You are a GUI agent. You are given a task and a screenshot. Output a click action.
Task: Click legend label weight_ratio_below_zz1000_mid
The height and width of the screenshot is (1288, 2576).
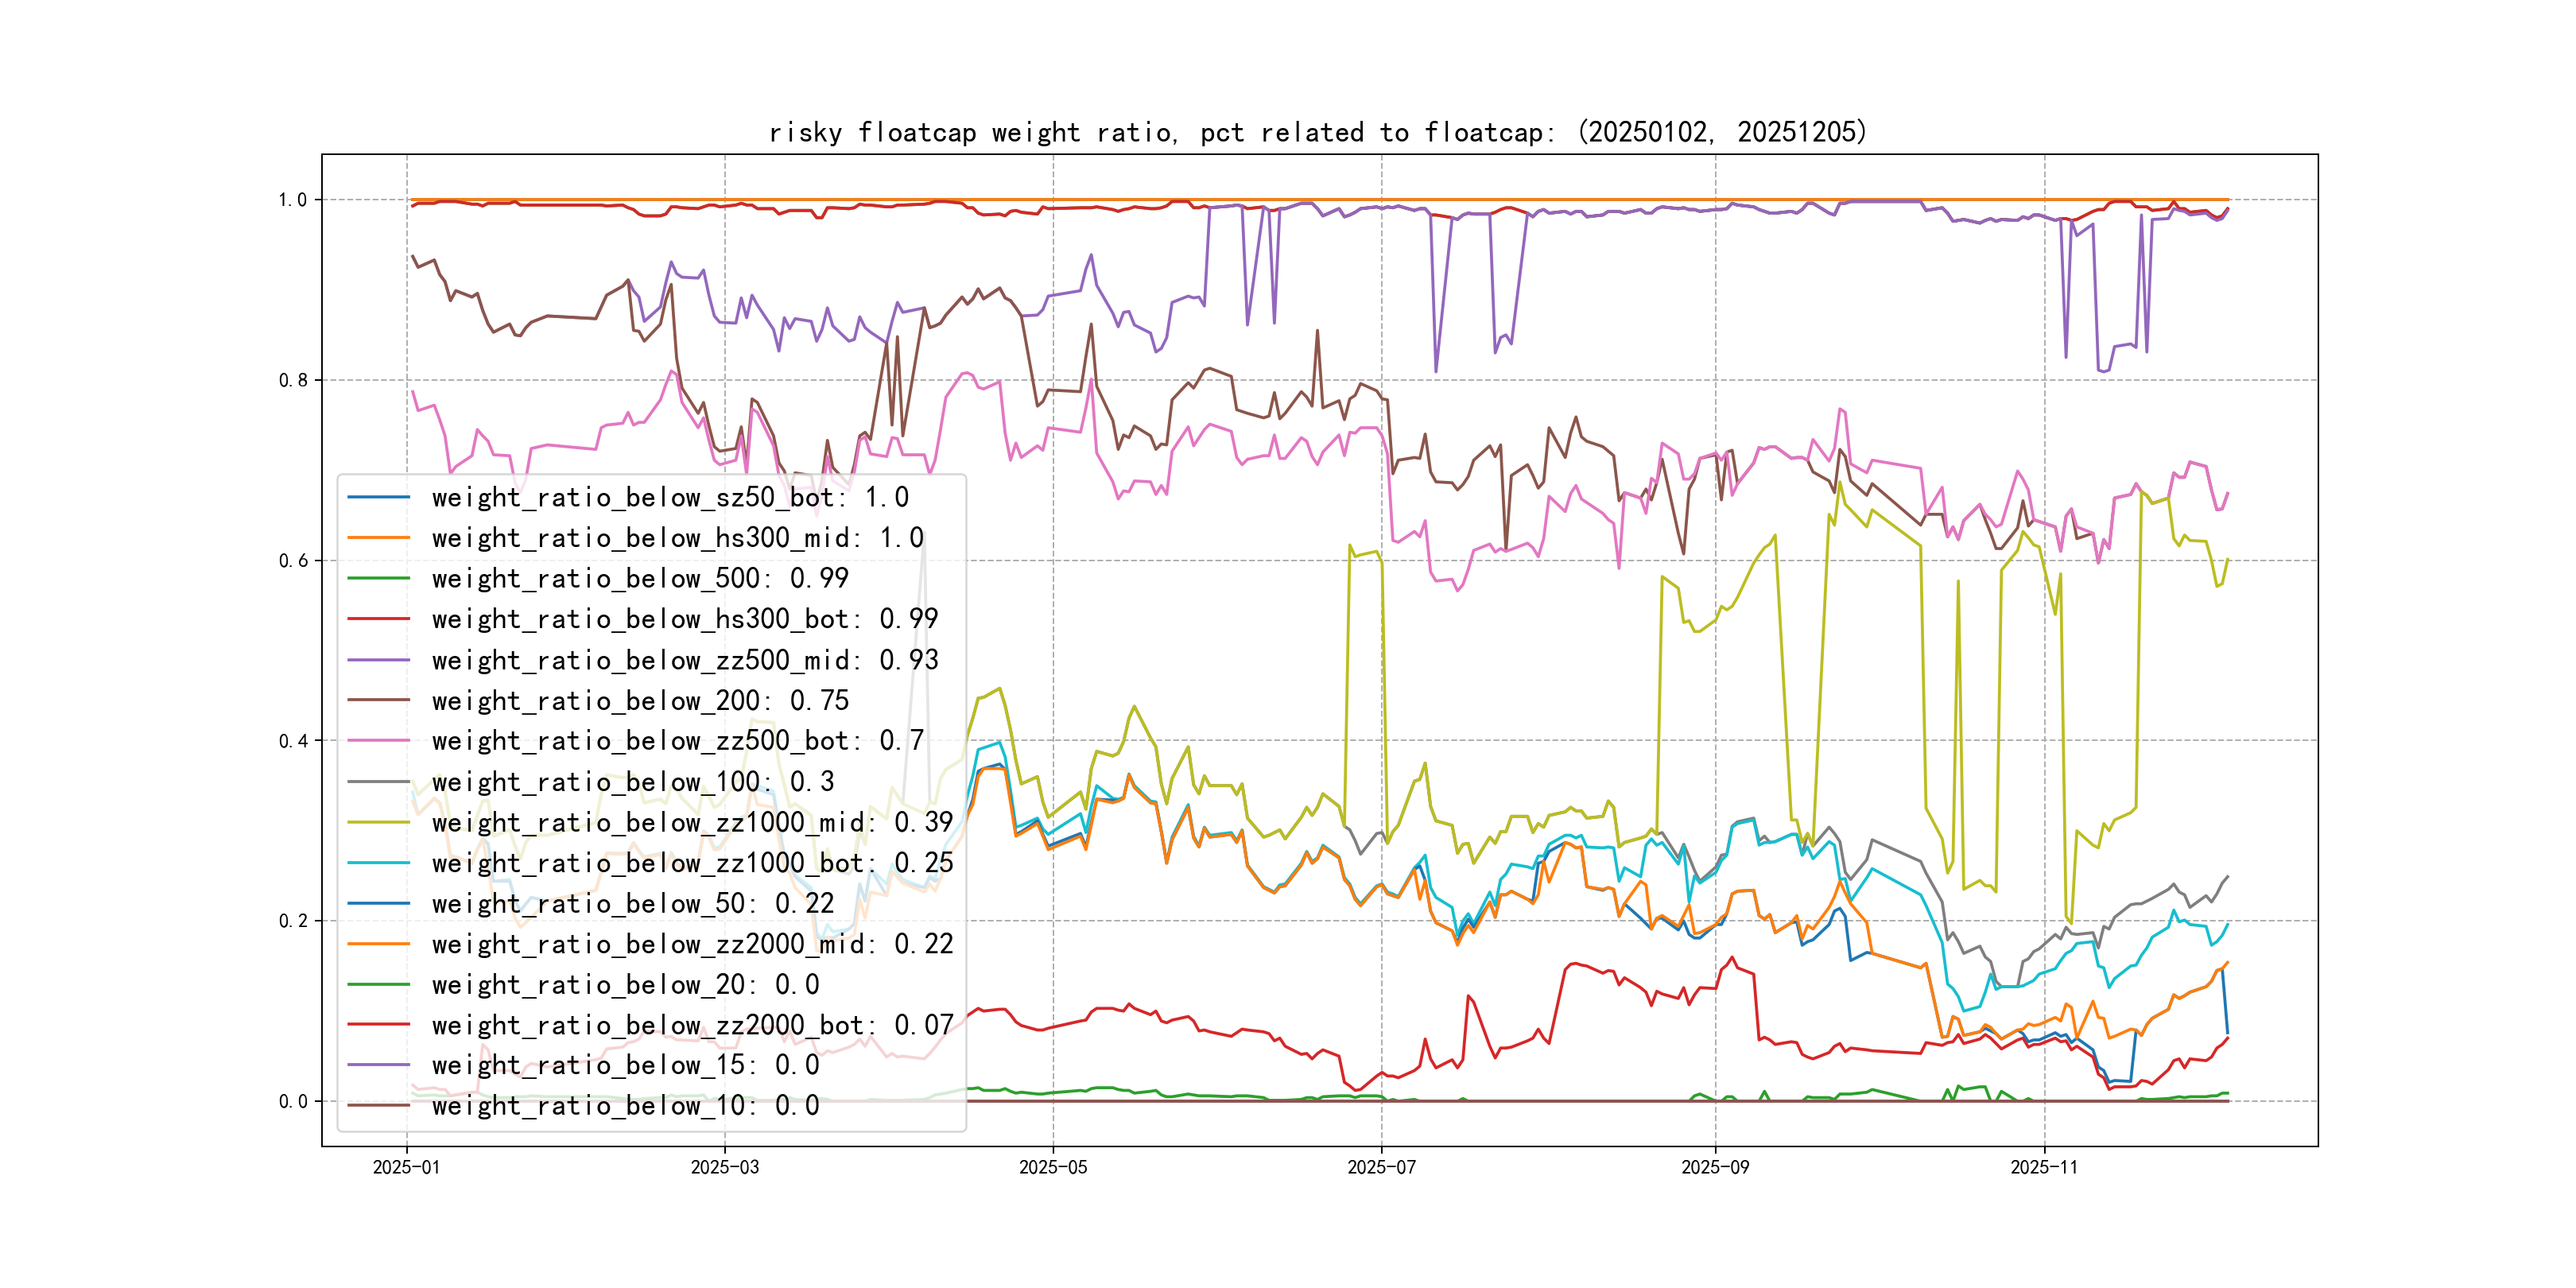coord(692,822)
